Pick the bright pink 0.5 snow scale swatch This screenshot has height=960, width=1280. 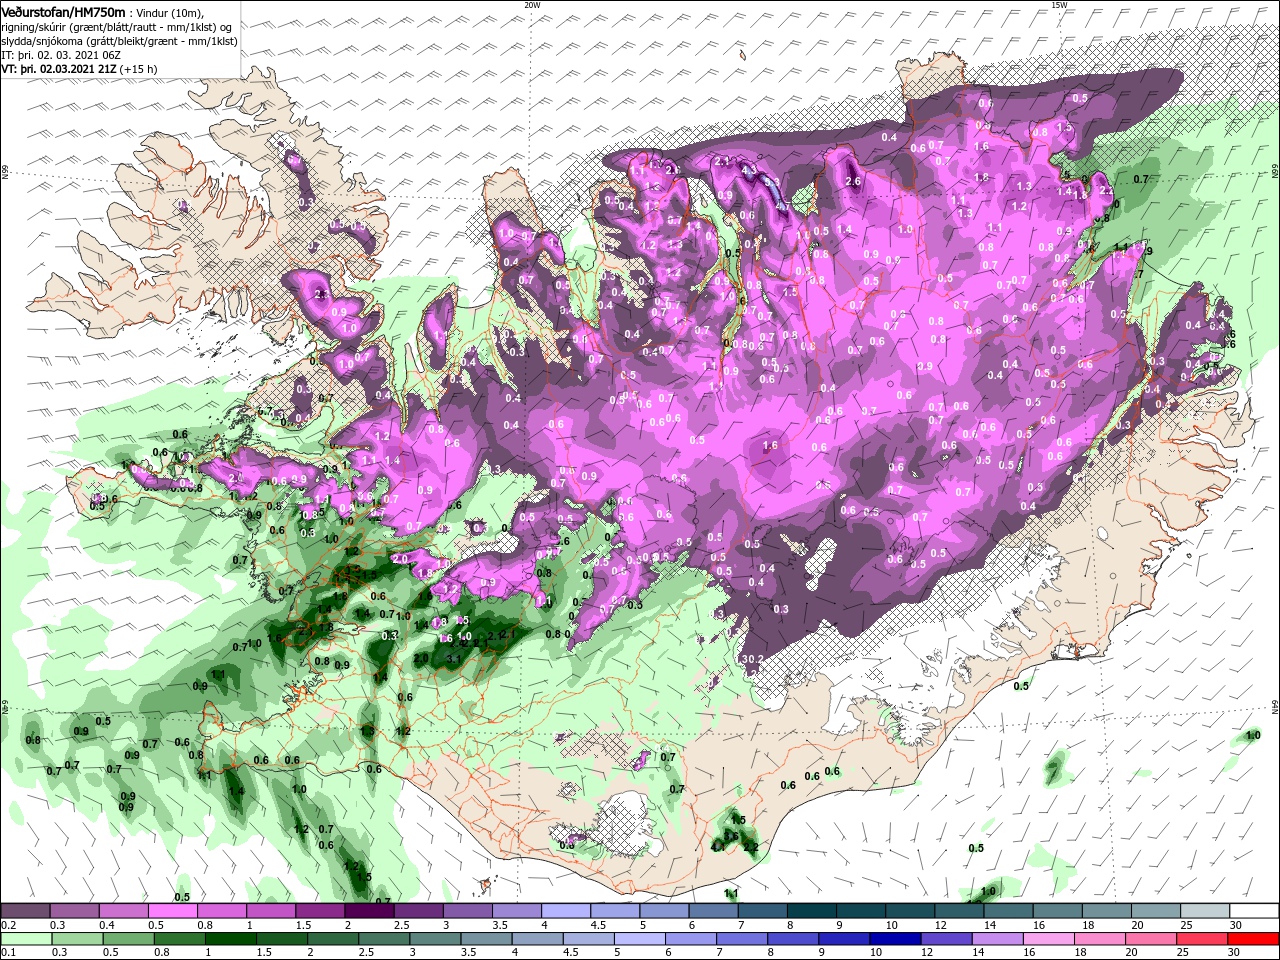(173, 911)
